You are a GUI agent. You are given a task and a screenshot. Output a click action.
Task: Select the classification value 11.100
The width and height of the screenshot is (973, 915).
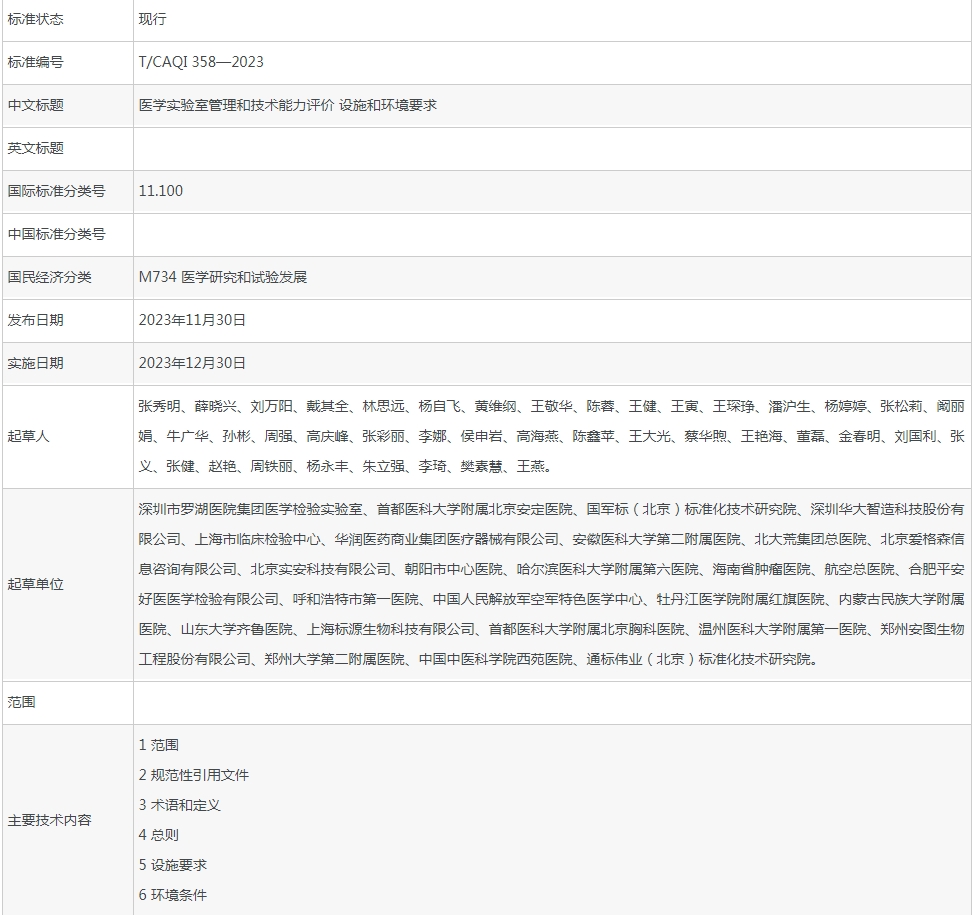pyautogui.click(x=161, y=191)
